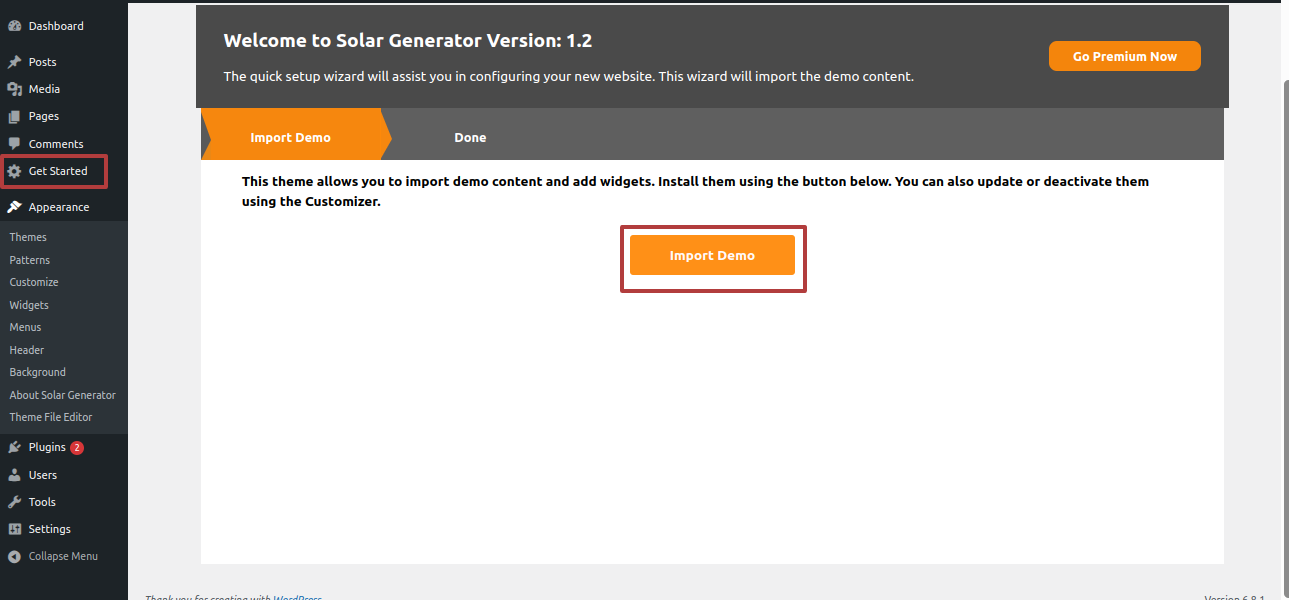
Task: Go to the Users section
Action: 42,475
